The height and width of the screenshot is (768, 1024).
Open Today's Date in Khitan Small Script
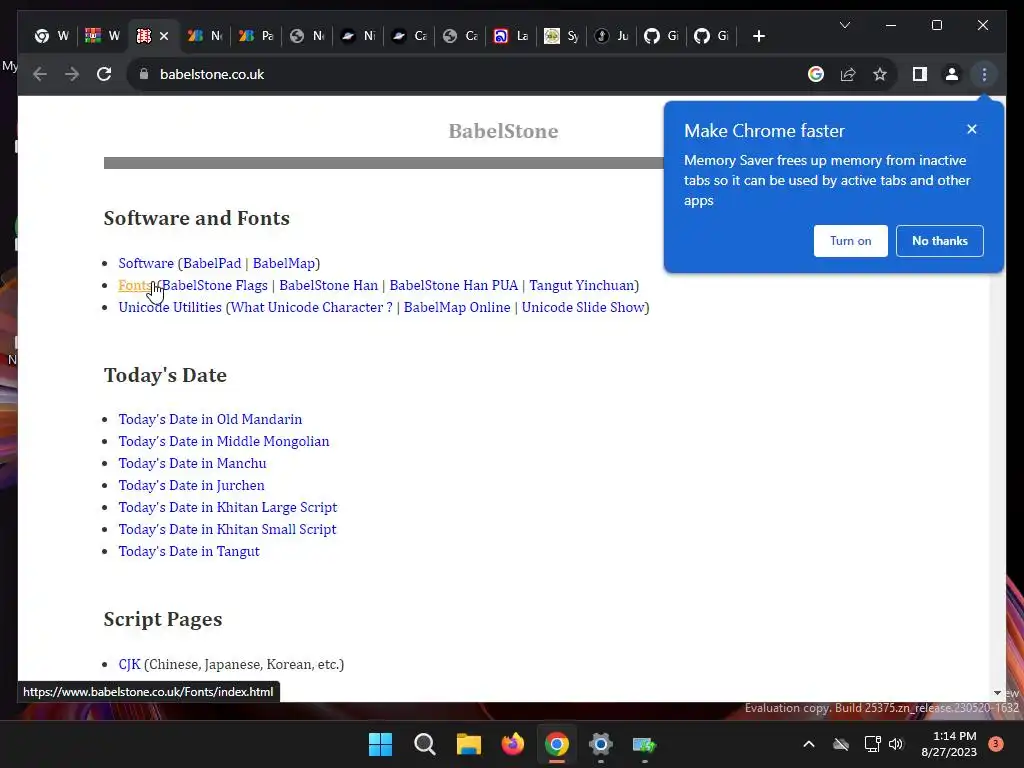tap(227, 529)
